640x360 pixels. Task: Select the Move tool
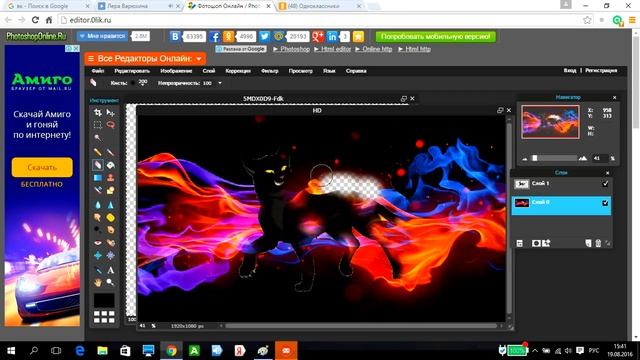pos(110,112)
